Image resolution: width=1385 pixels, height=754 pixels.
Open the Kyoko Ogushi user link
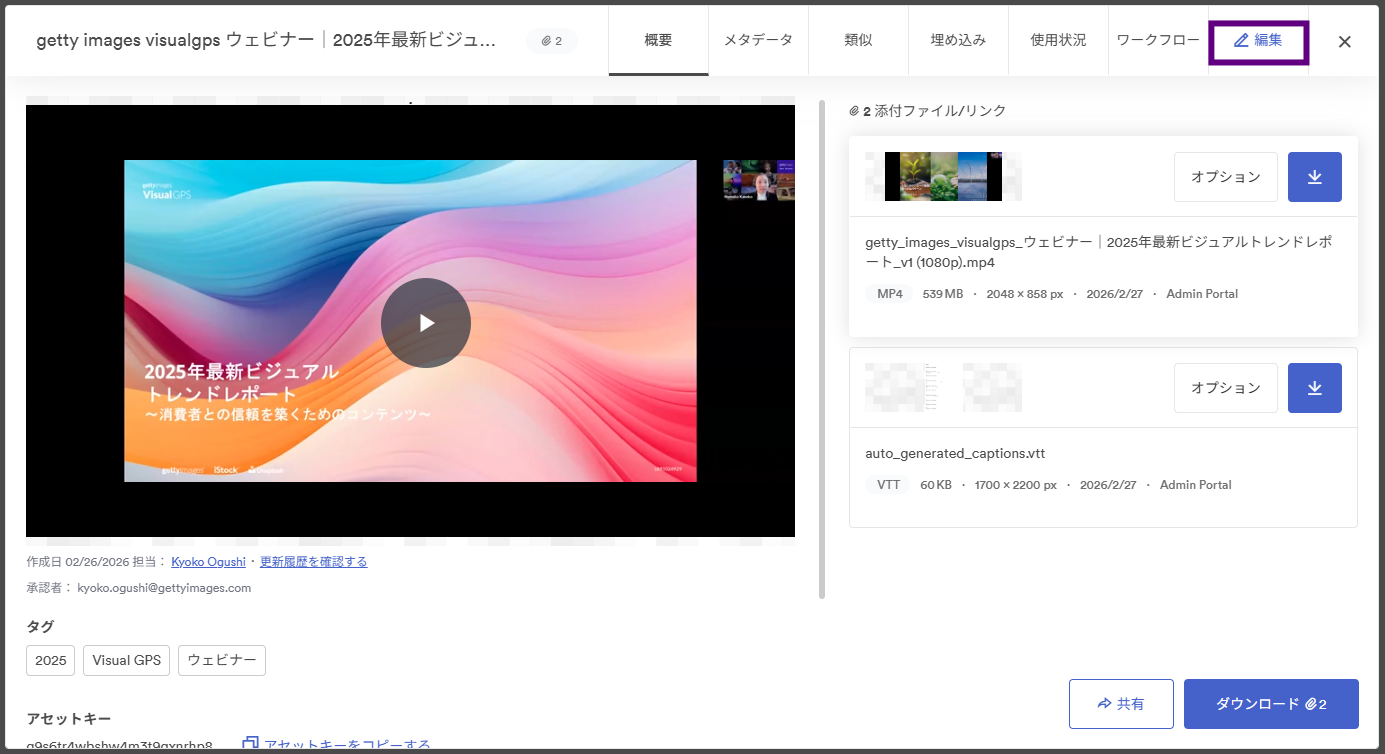tap(208, 562)
